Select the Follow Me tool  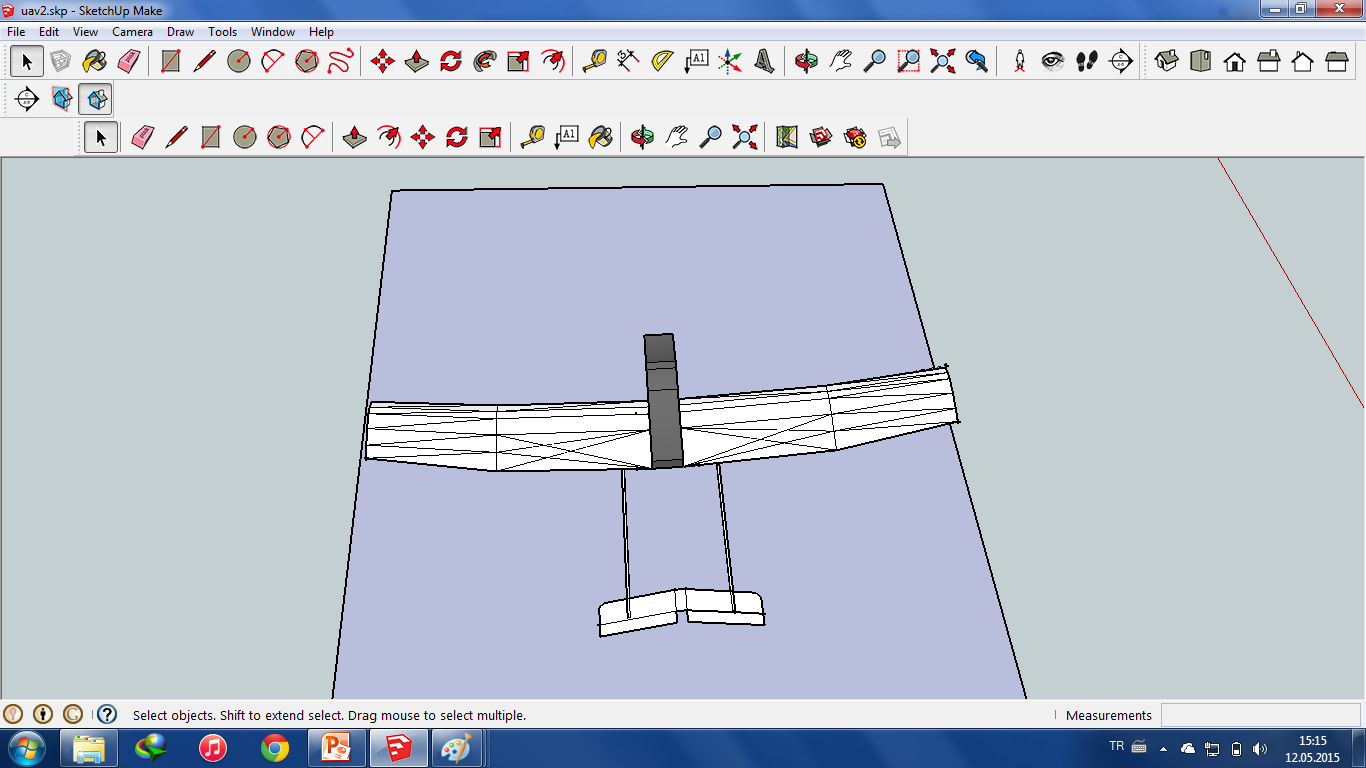[483, 60]
